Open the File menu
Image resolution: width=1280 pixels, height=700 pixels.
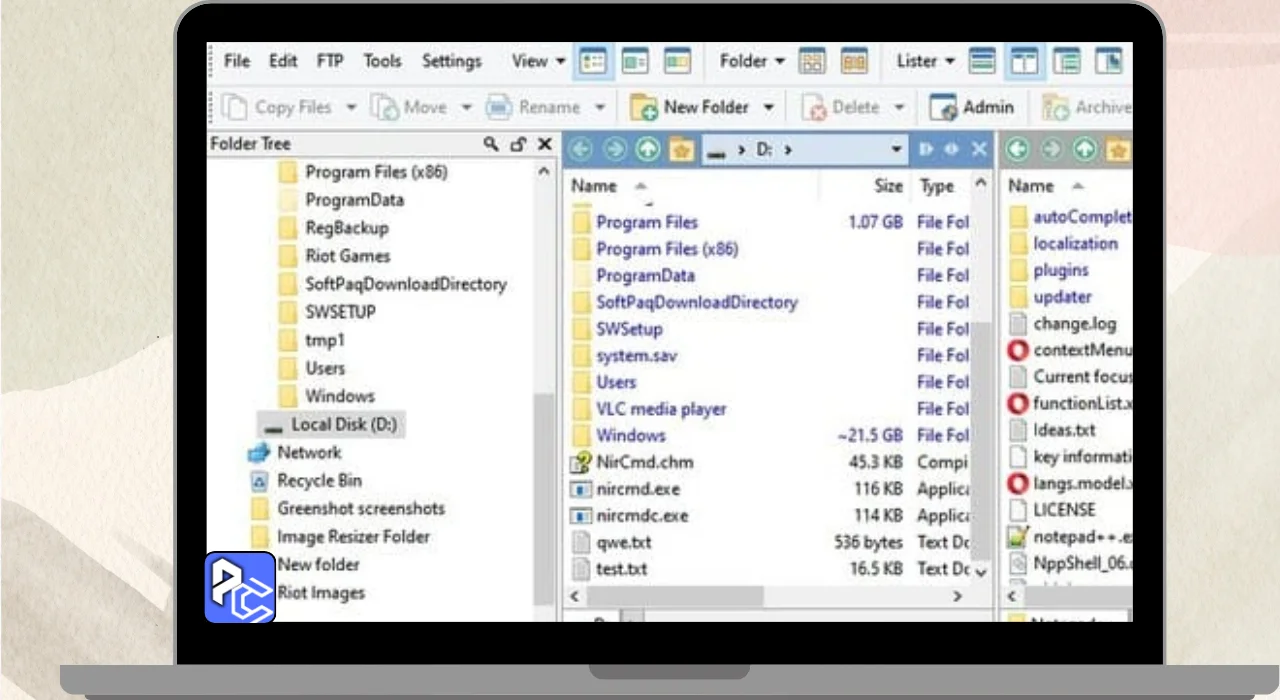(x=237, y=61)
